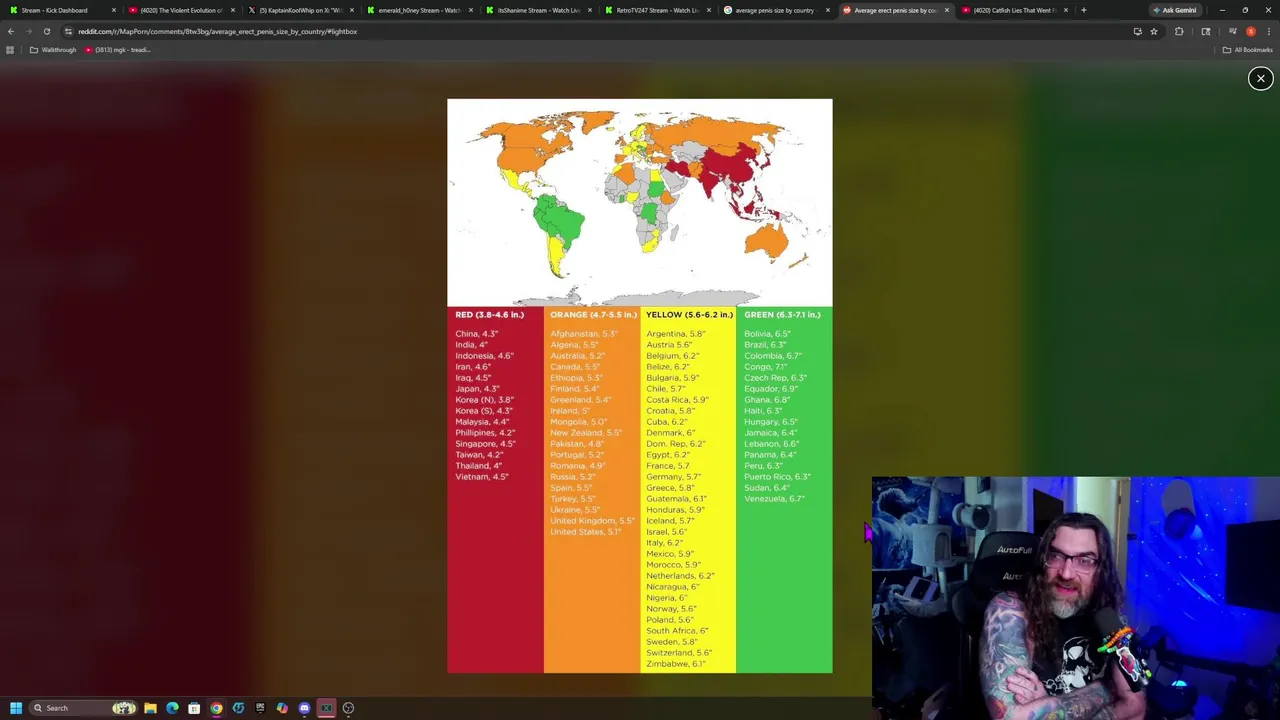Open the Windows Start menu
Viewport: 1280px width, 720px height.
[16, 708]
